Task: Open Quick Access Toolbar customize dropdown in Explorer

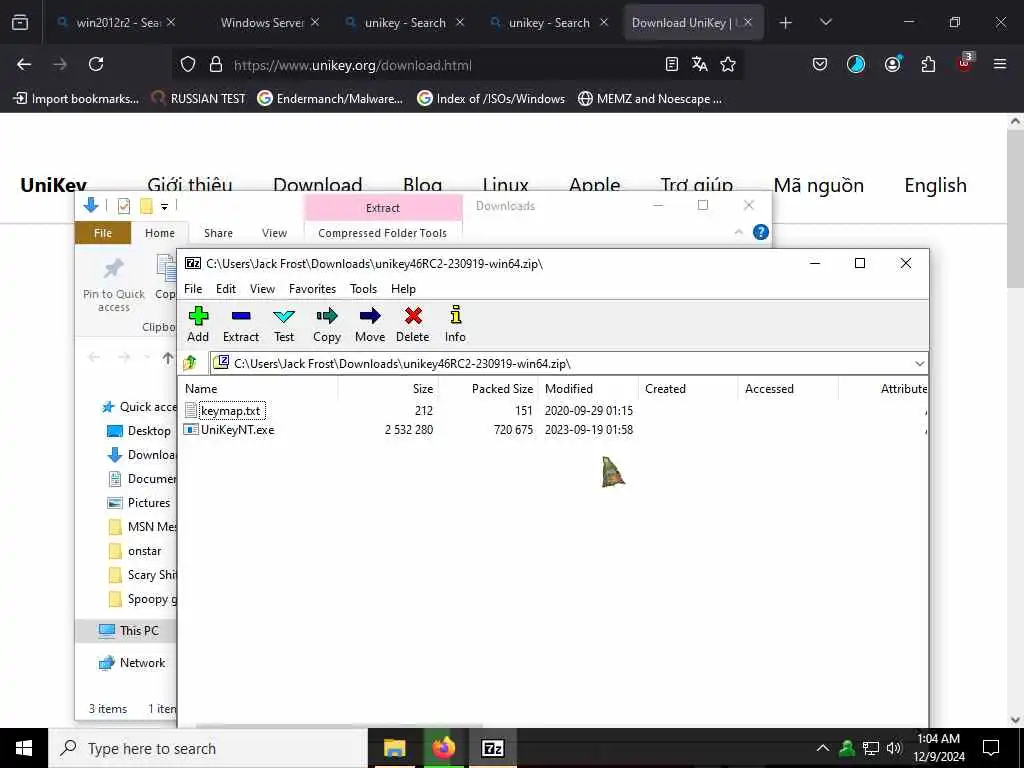Action: (x=165, y=206)
